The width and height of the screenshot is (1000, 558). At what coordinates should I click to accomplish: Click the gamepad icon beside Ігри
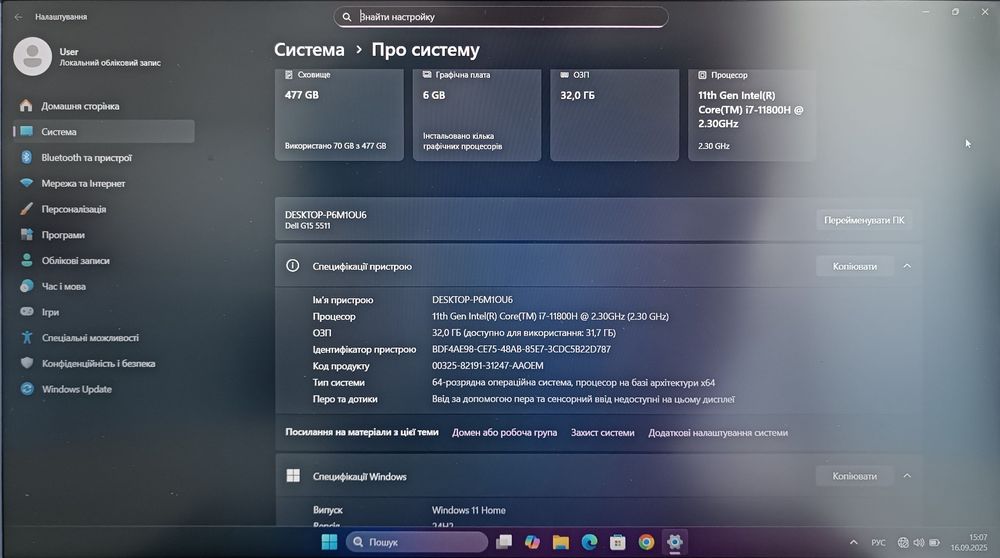pyautogui.click(x=26, y=311)
